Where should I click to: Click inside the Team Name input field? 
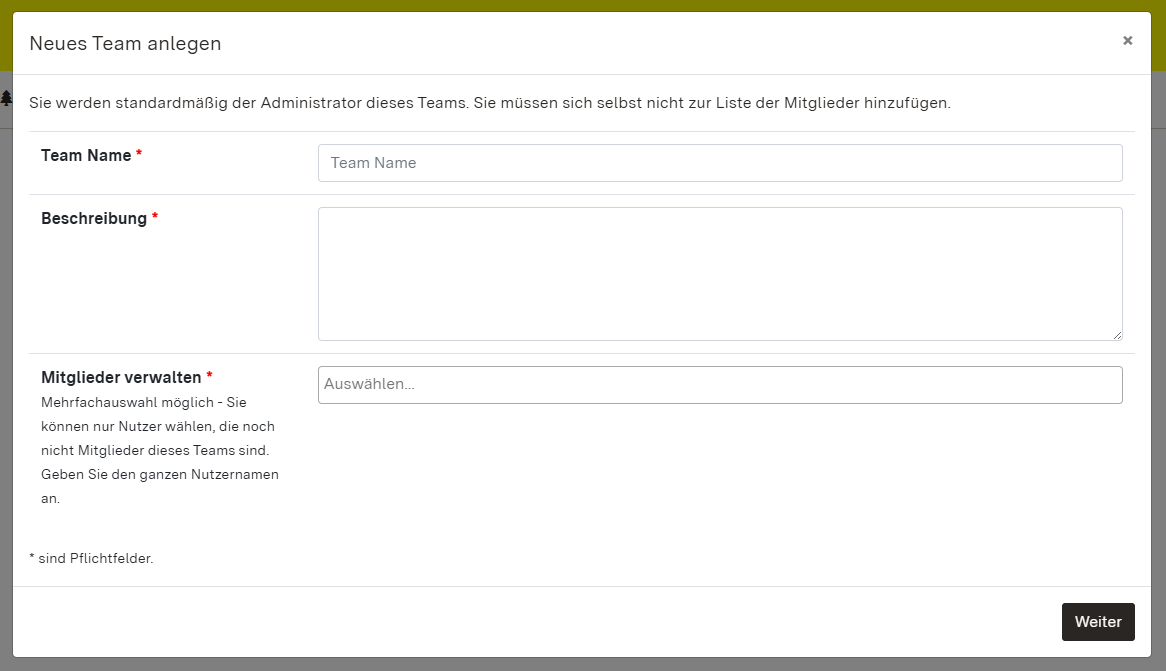(x=719, y=162)
